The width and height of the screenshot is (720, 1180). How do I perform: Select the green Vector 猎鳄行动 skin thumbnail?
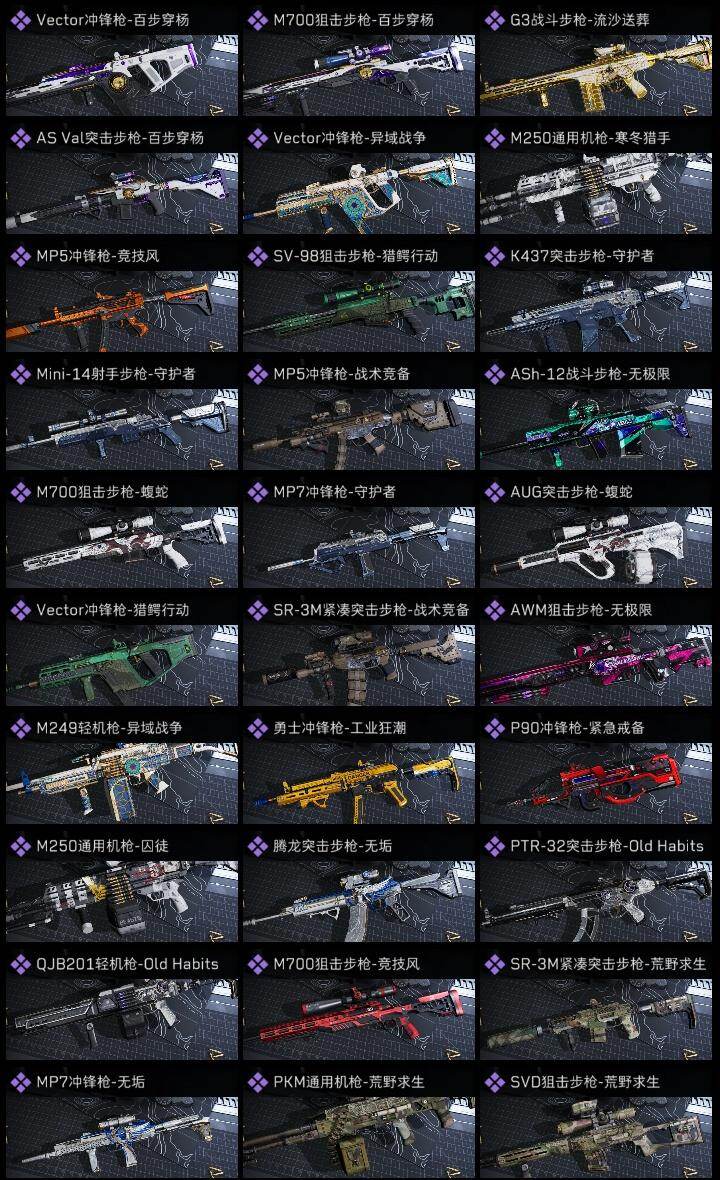pyautogui.click(x=122, y=665)
